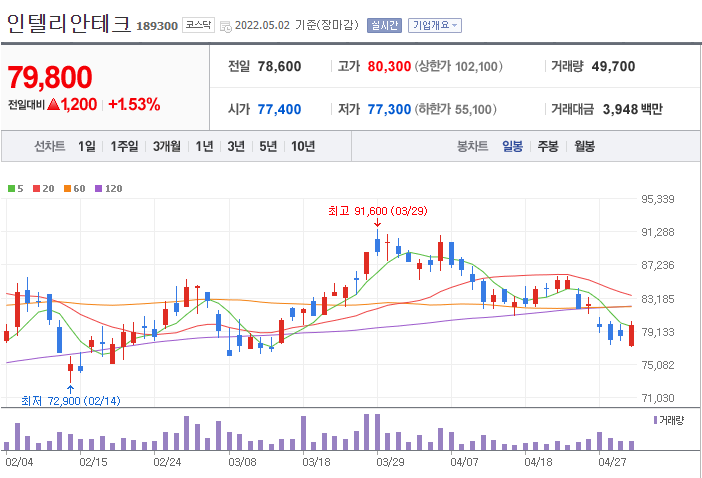Click the 상한가 102,100 text

(458, 66)
